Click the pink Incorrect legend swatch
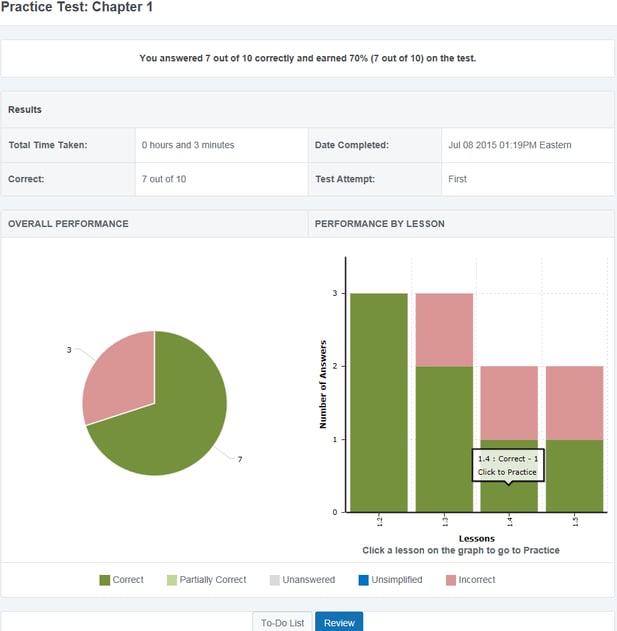 coord(451,580)
